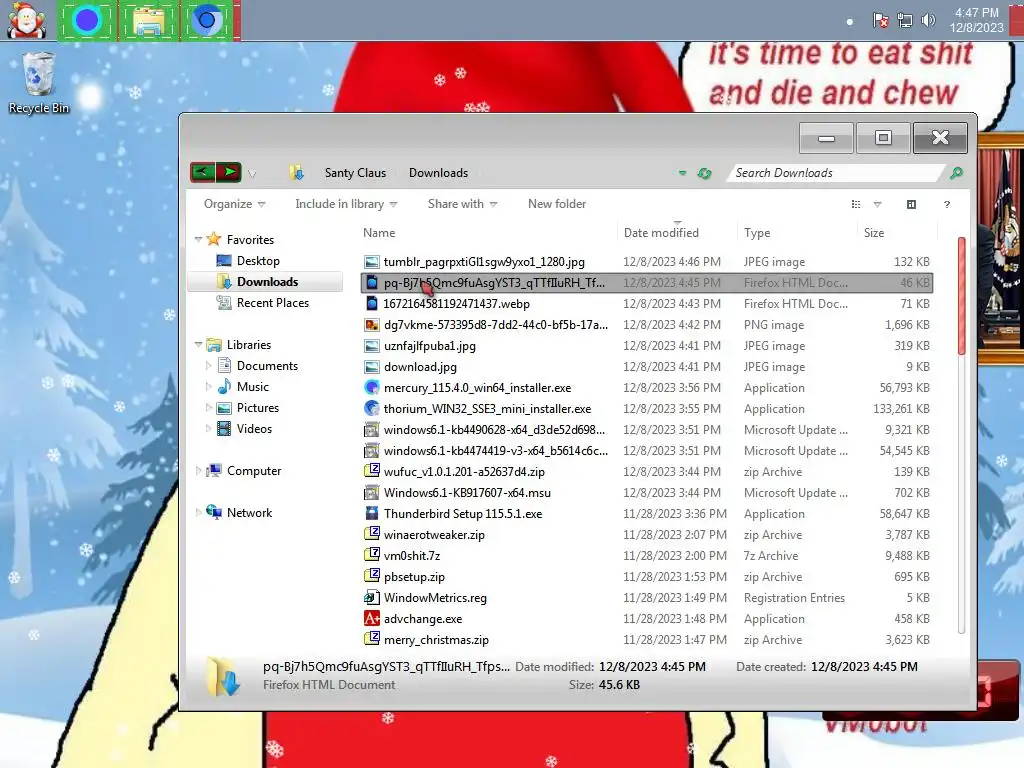Select the advchange.exe icon
Screen dimensions: 1024x768
click(372, 618)
